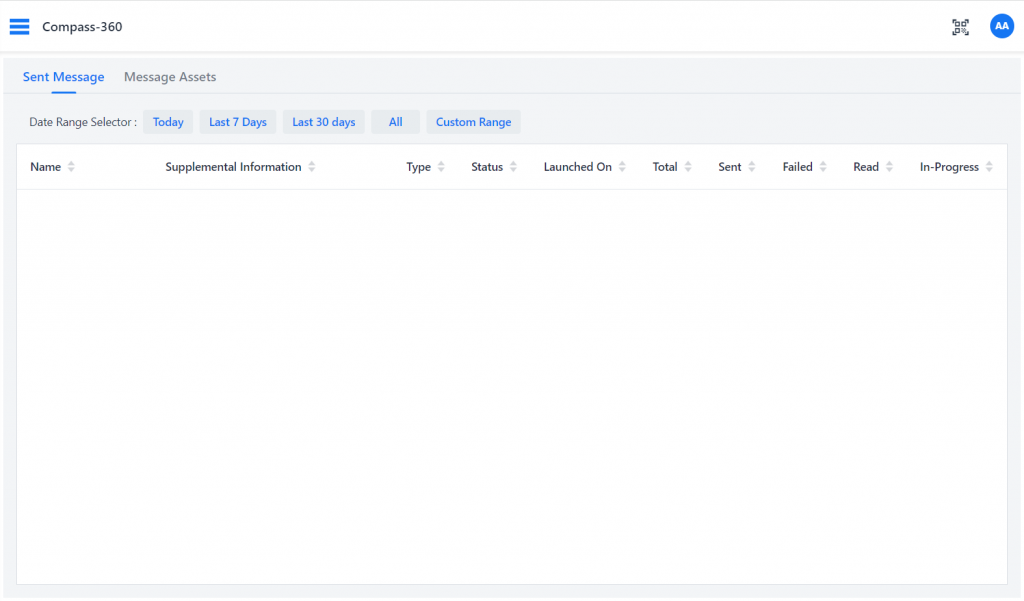Choose the Last 30 days filter
Viewport: 1024px width, 601px height.
click(x=324, y=122)
